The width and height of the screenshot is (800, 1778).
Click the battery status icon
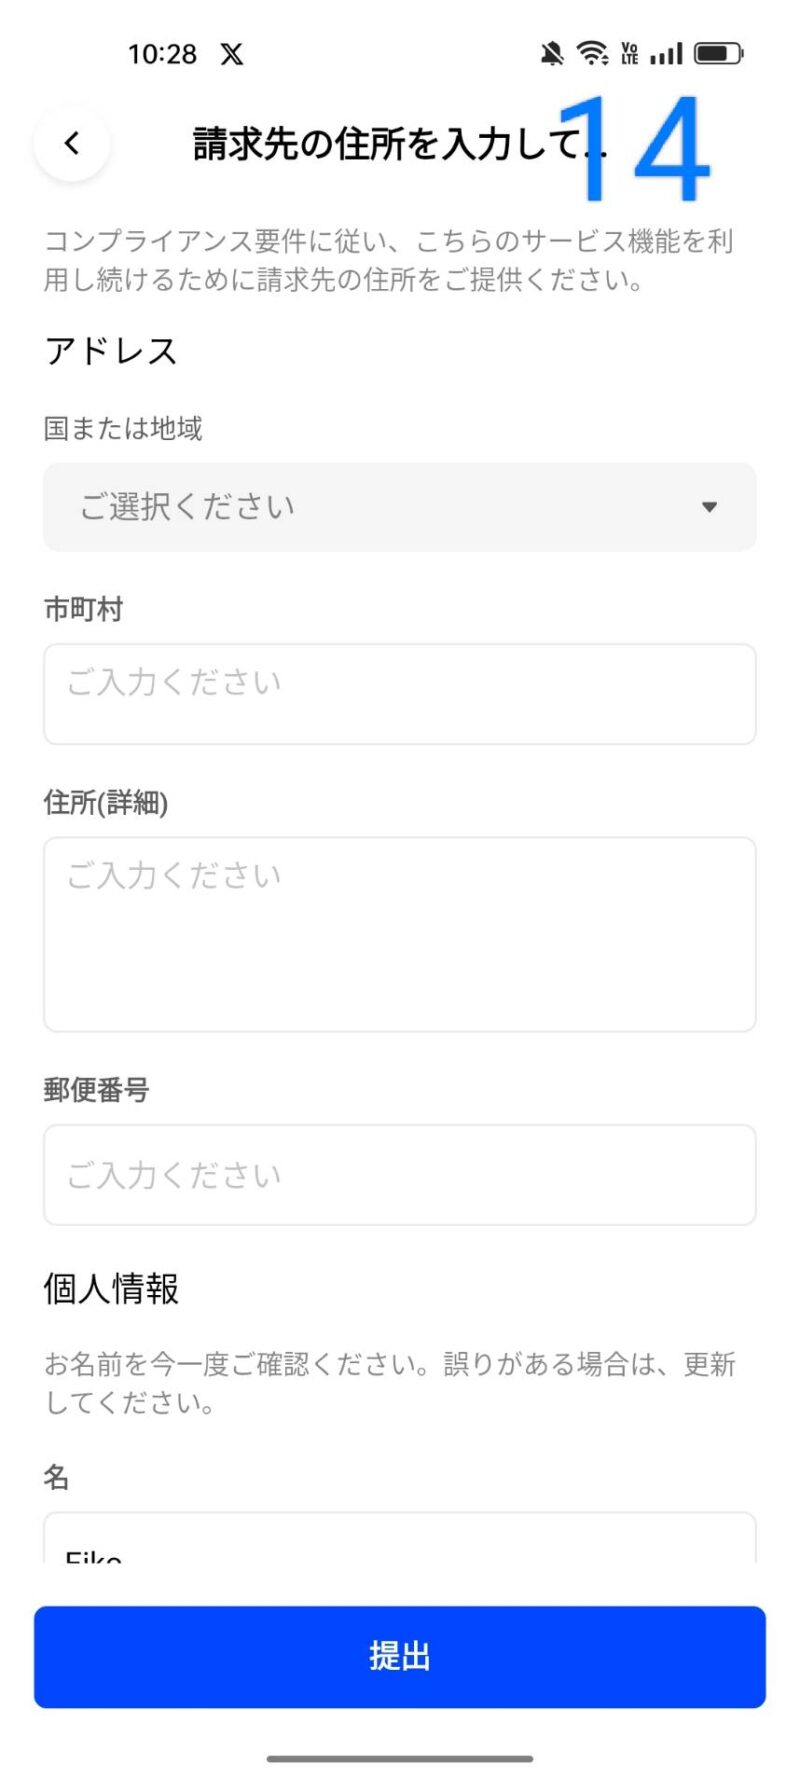pyautogui.click(x=719, y=53)
